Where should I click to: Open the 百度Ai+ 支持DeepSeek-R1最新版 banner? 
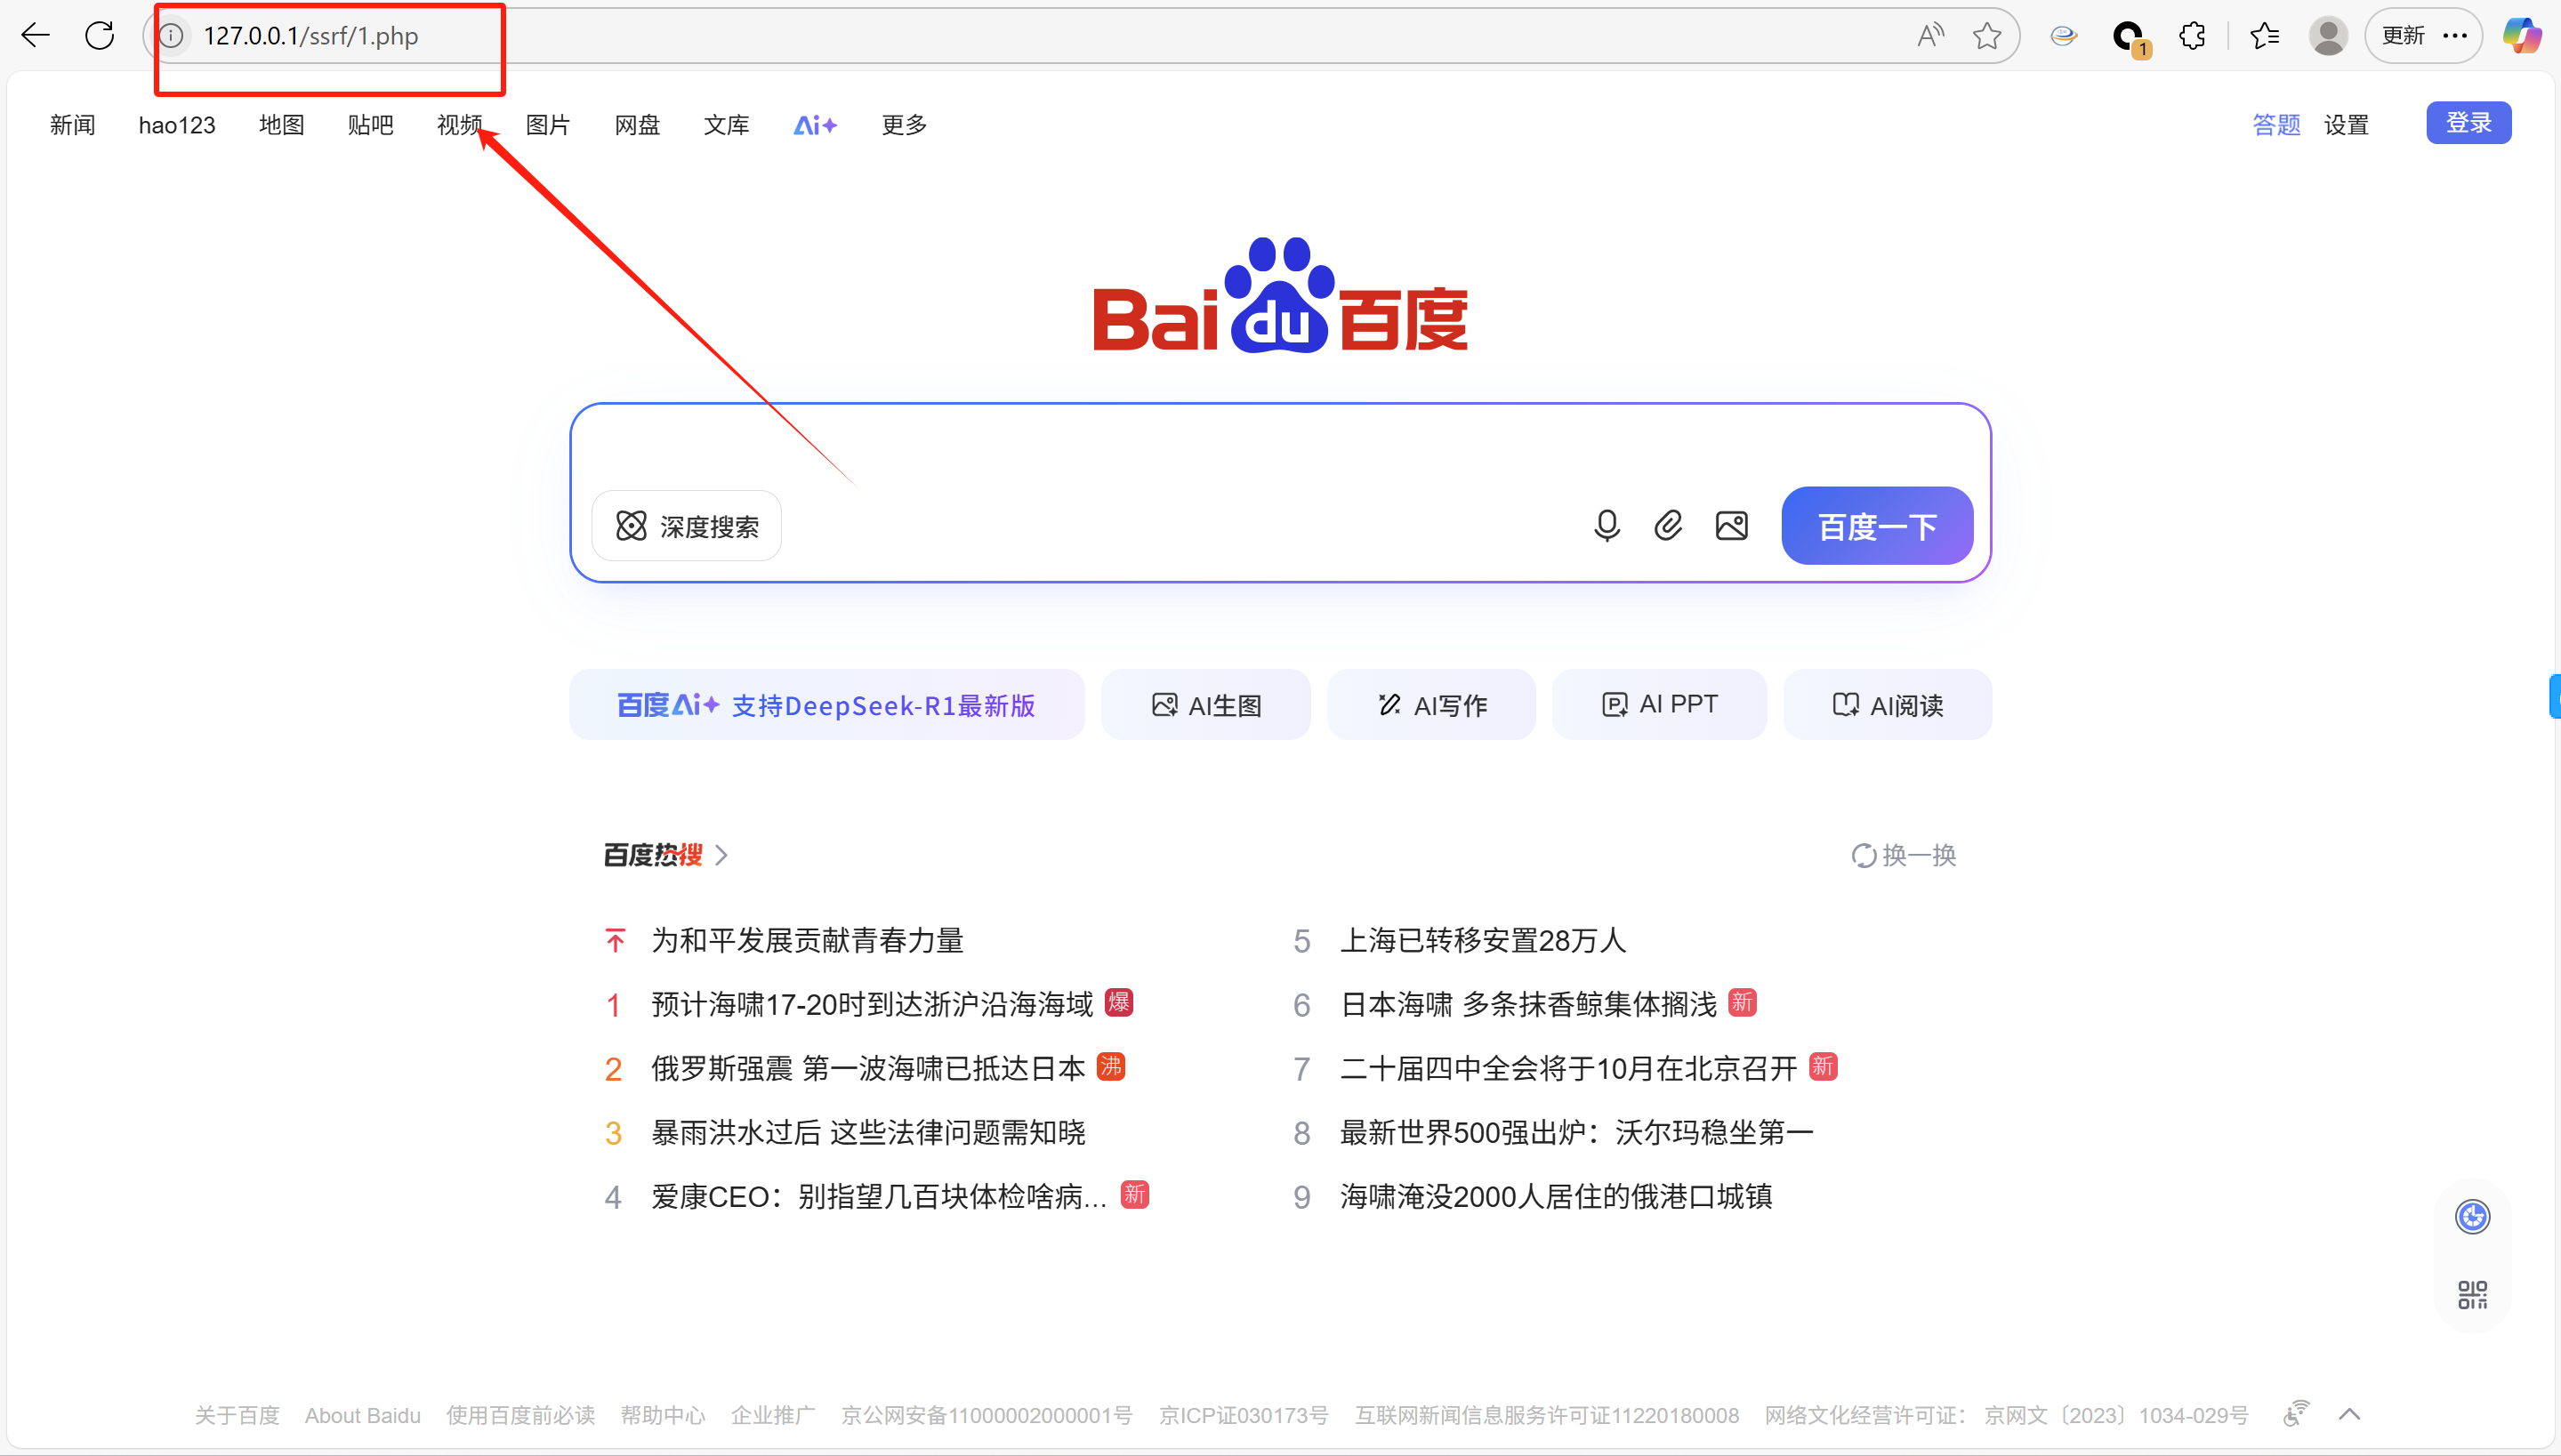(827, 705)
